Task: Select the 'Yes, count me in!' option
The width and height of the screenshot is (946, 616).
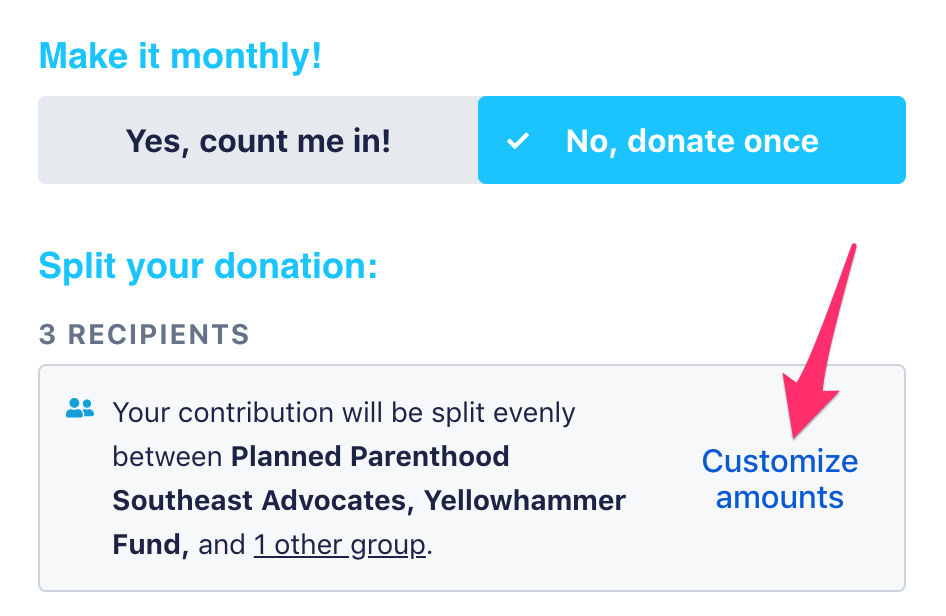Action: pyautogui.click(x=258, y=140)
